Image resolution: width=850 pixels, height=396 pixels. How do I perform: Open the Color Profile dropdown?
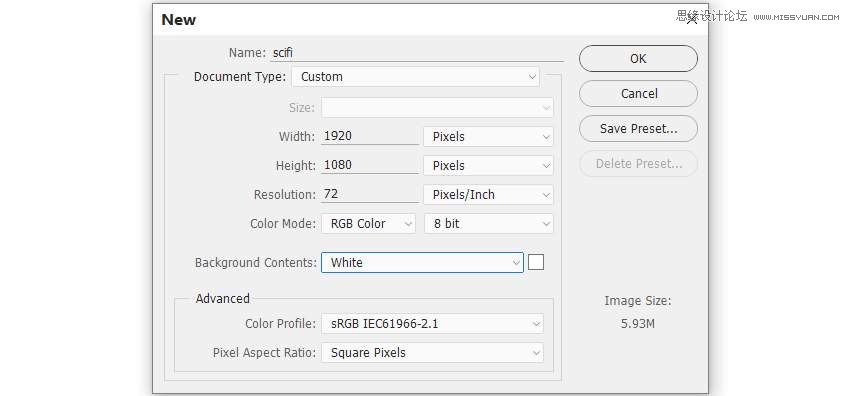(x=432, y=324)
